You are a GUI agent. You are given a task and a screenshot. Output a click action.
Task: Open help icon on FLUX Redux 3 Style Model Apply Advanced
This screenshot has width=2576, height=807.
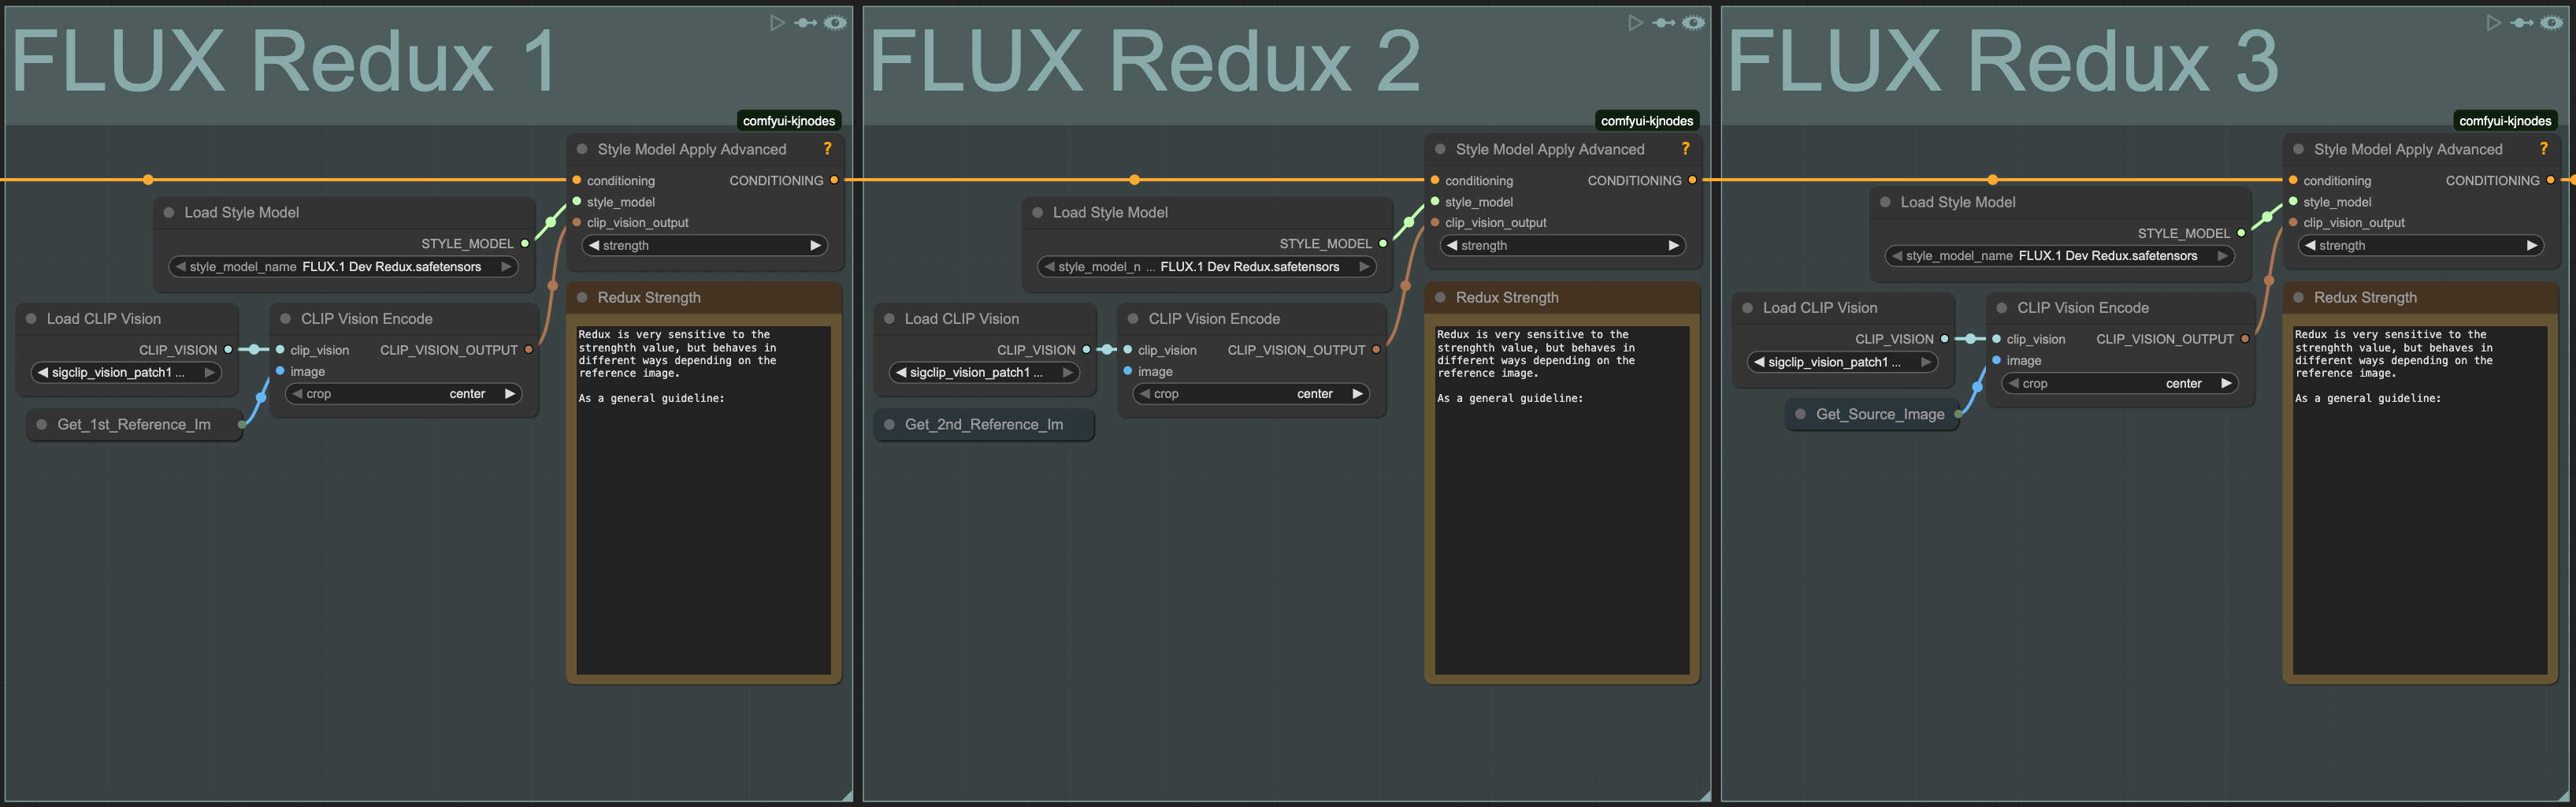(x=2543, y=149)
